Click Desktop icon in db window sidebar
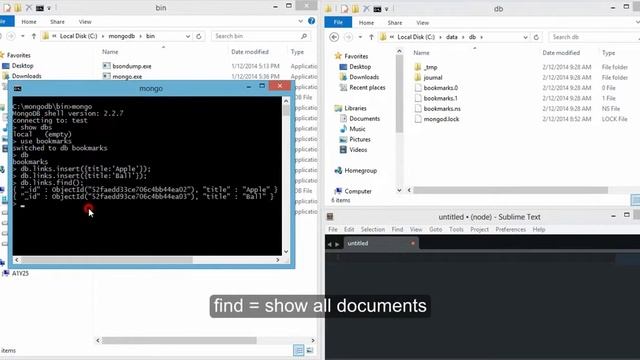This screenshot has width=640, height=360. point(343,67)
